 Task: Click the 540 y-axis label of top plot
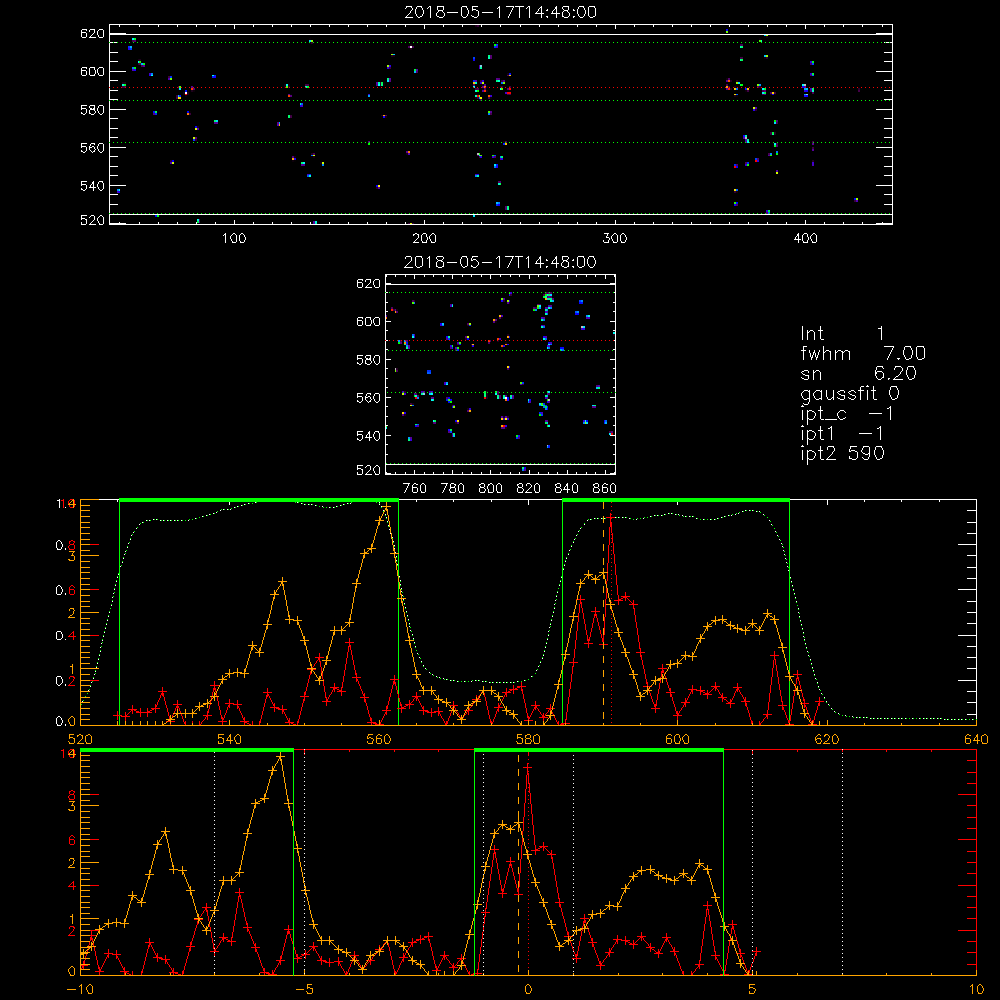pos(92,186)
